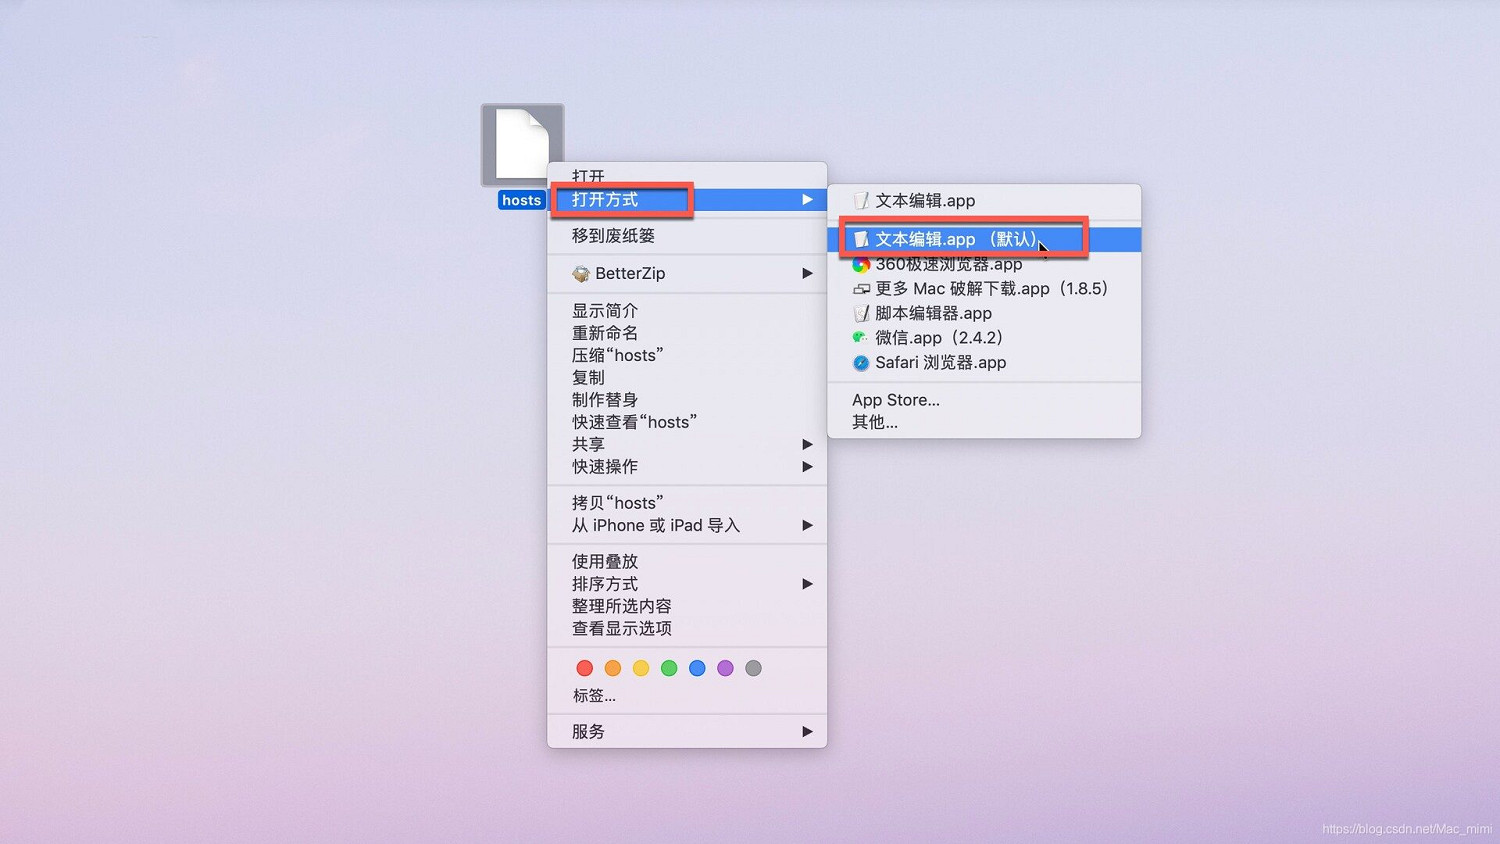Expand the 快速操作 submenu arrow

click(806, 467)
